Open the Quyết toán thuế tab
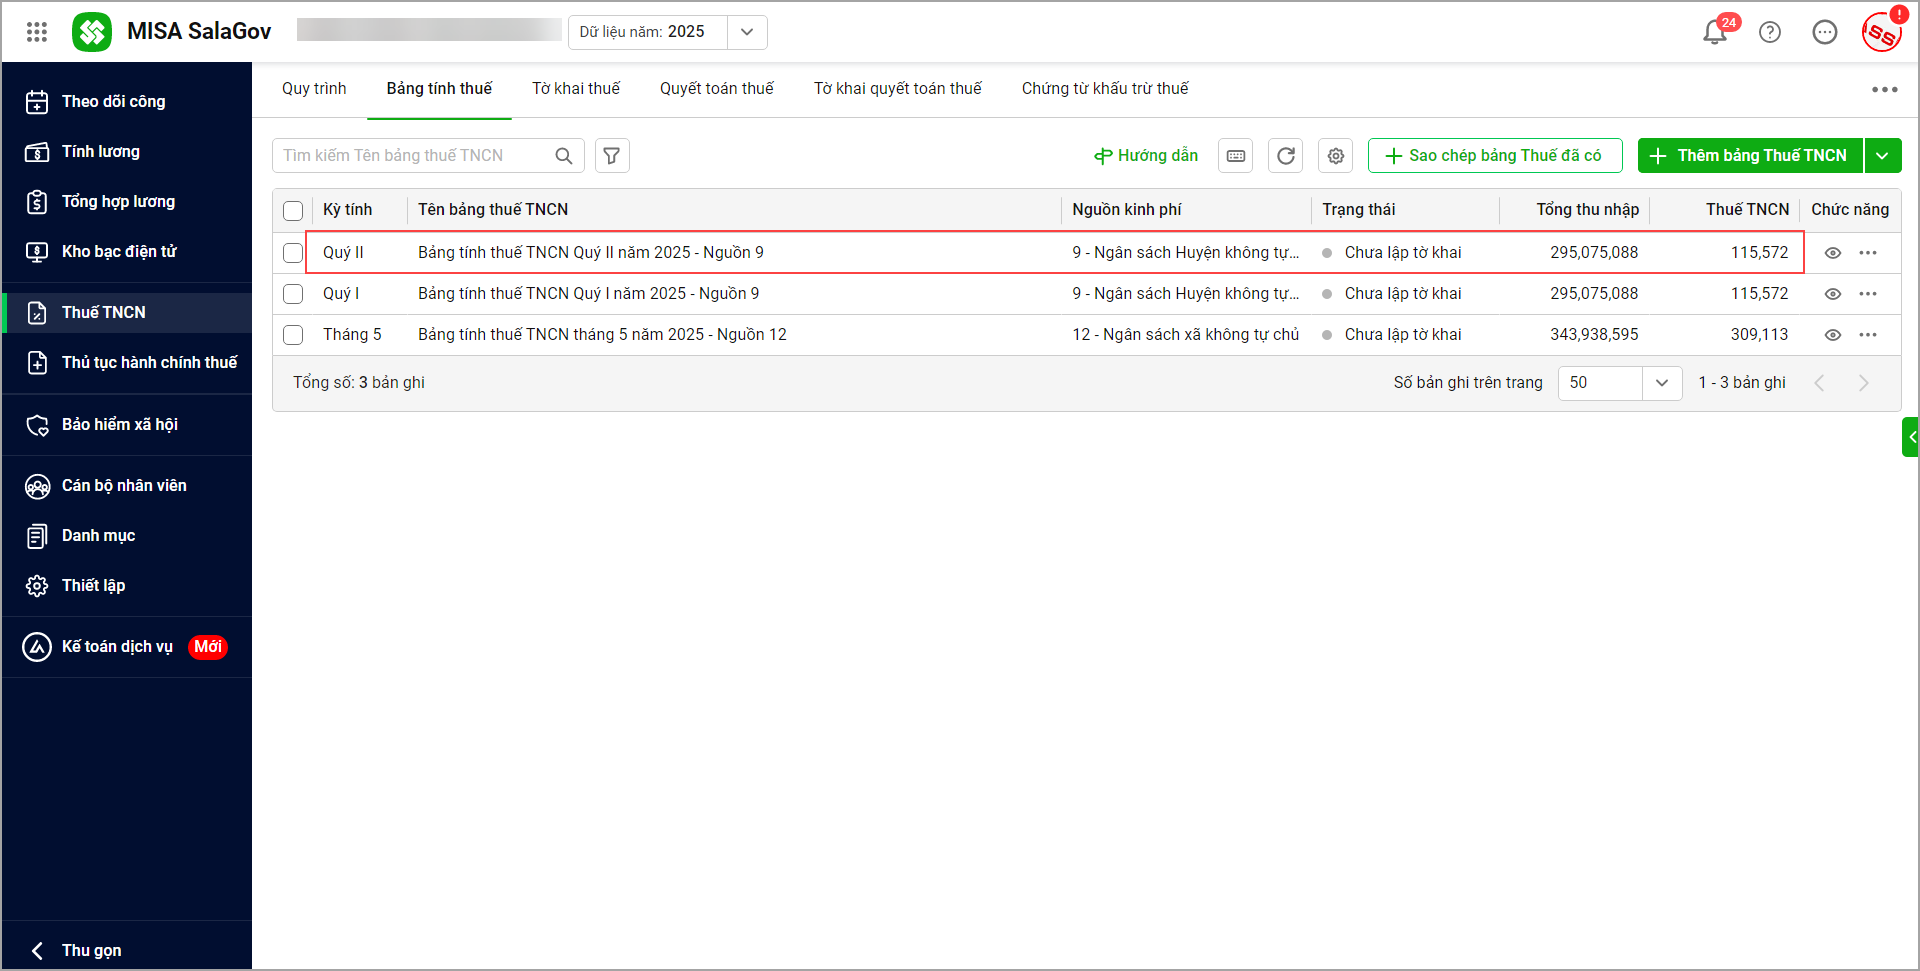 click(x=717, y=89)
